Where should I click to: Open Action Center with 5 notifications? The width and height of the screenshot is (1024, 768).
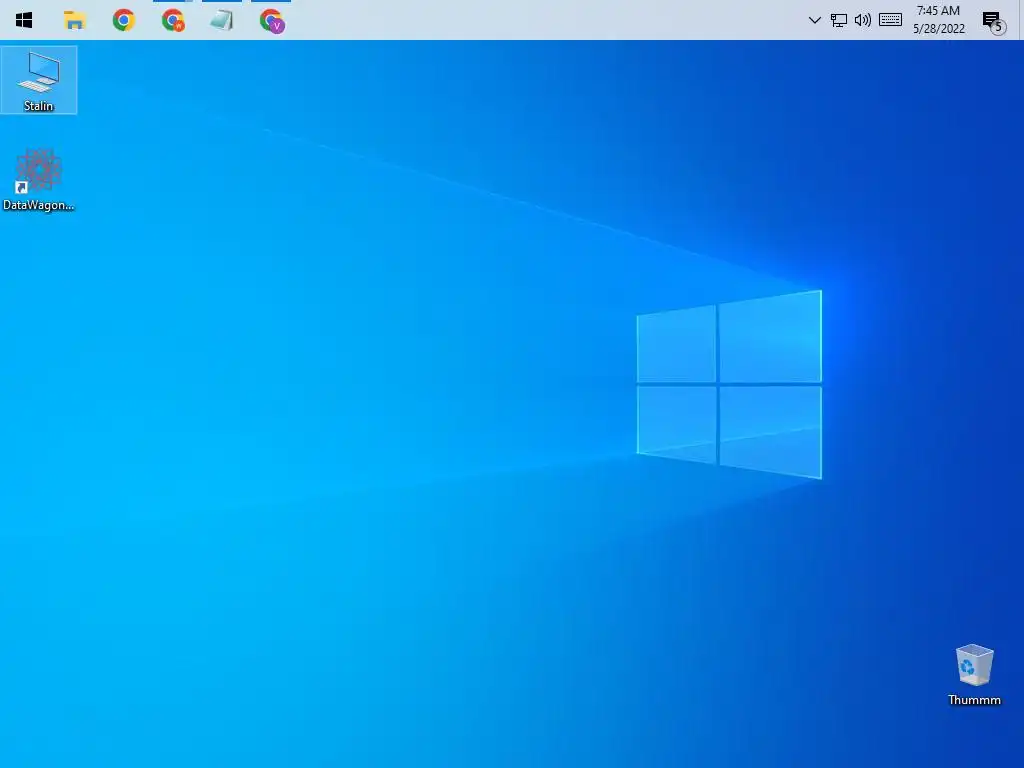(993, 22)
